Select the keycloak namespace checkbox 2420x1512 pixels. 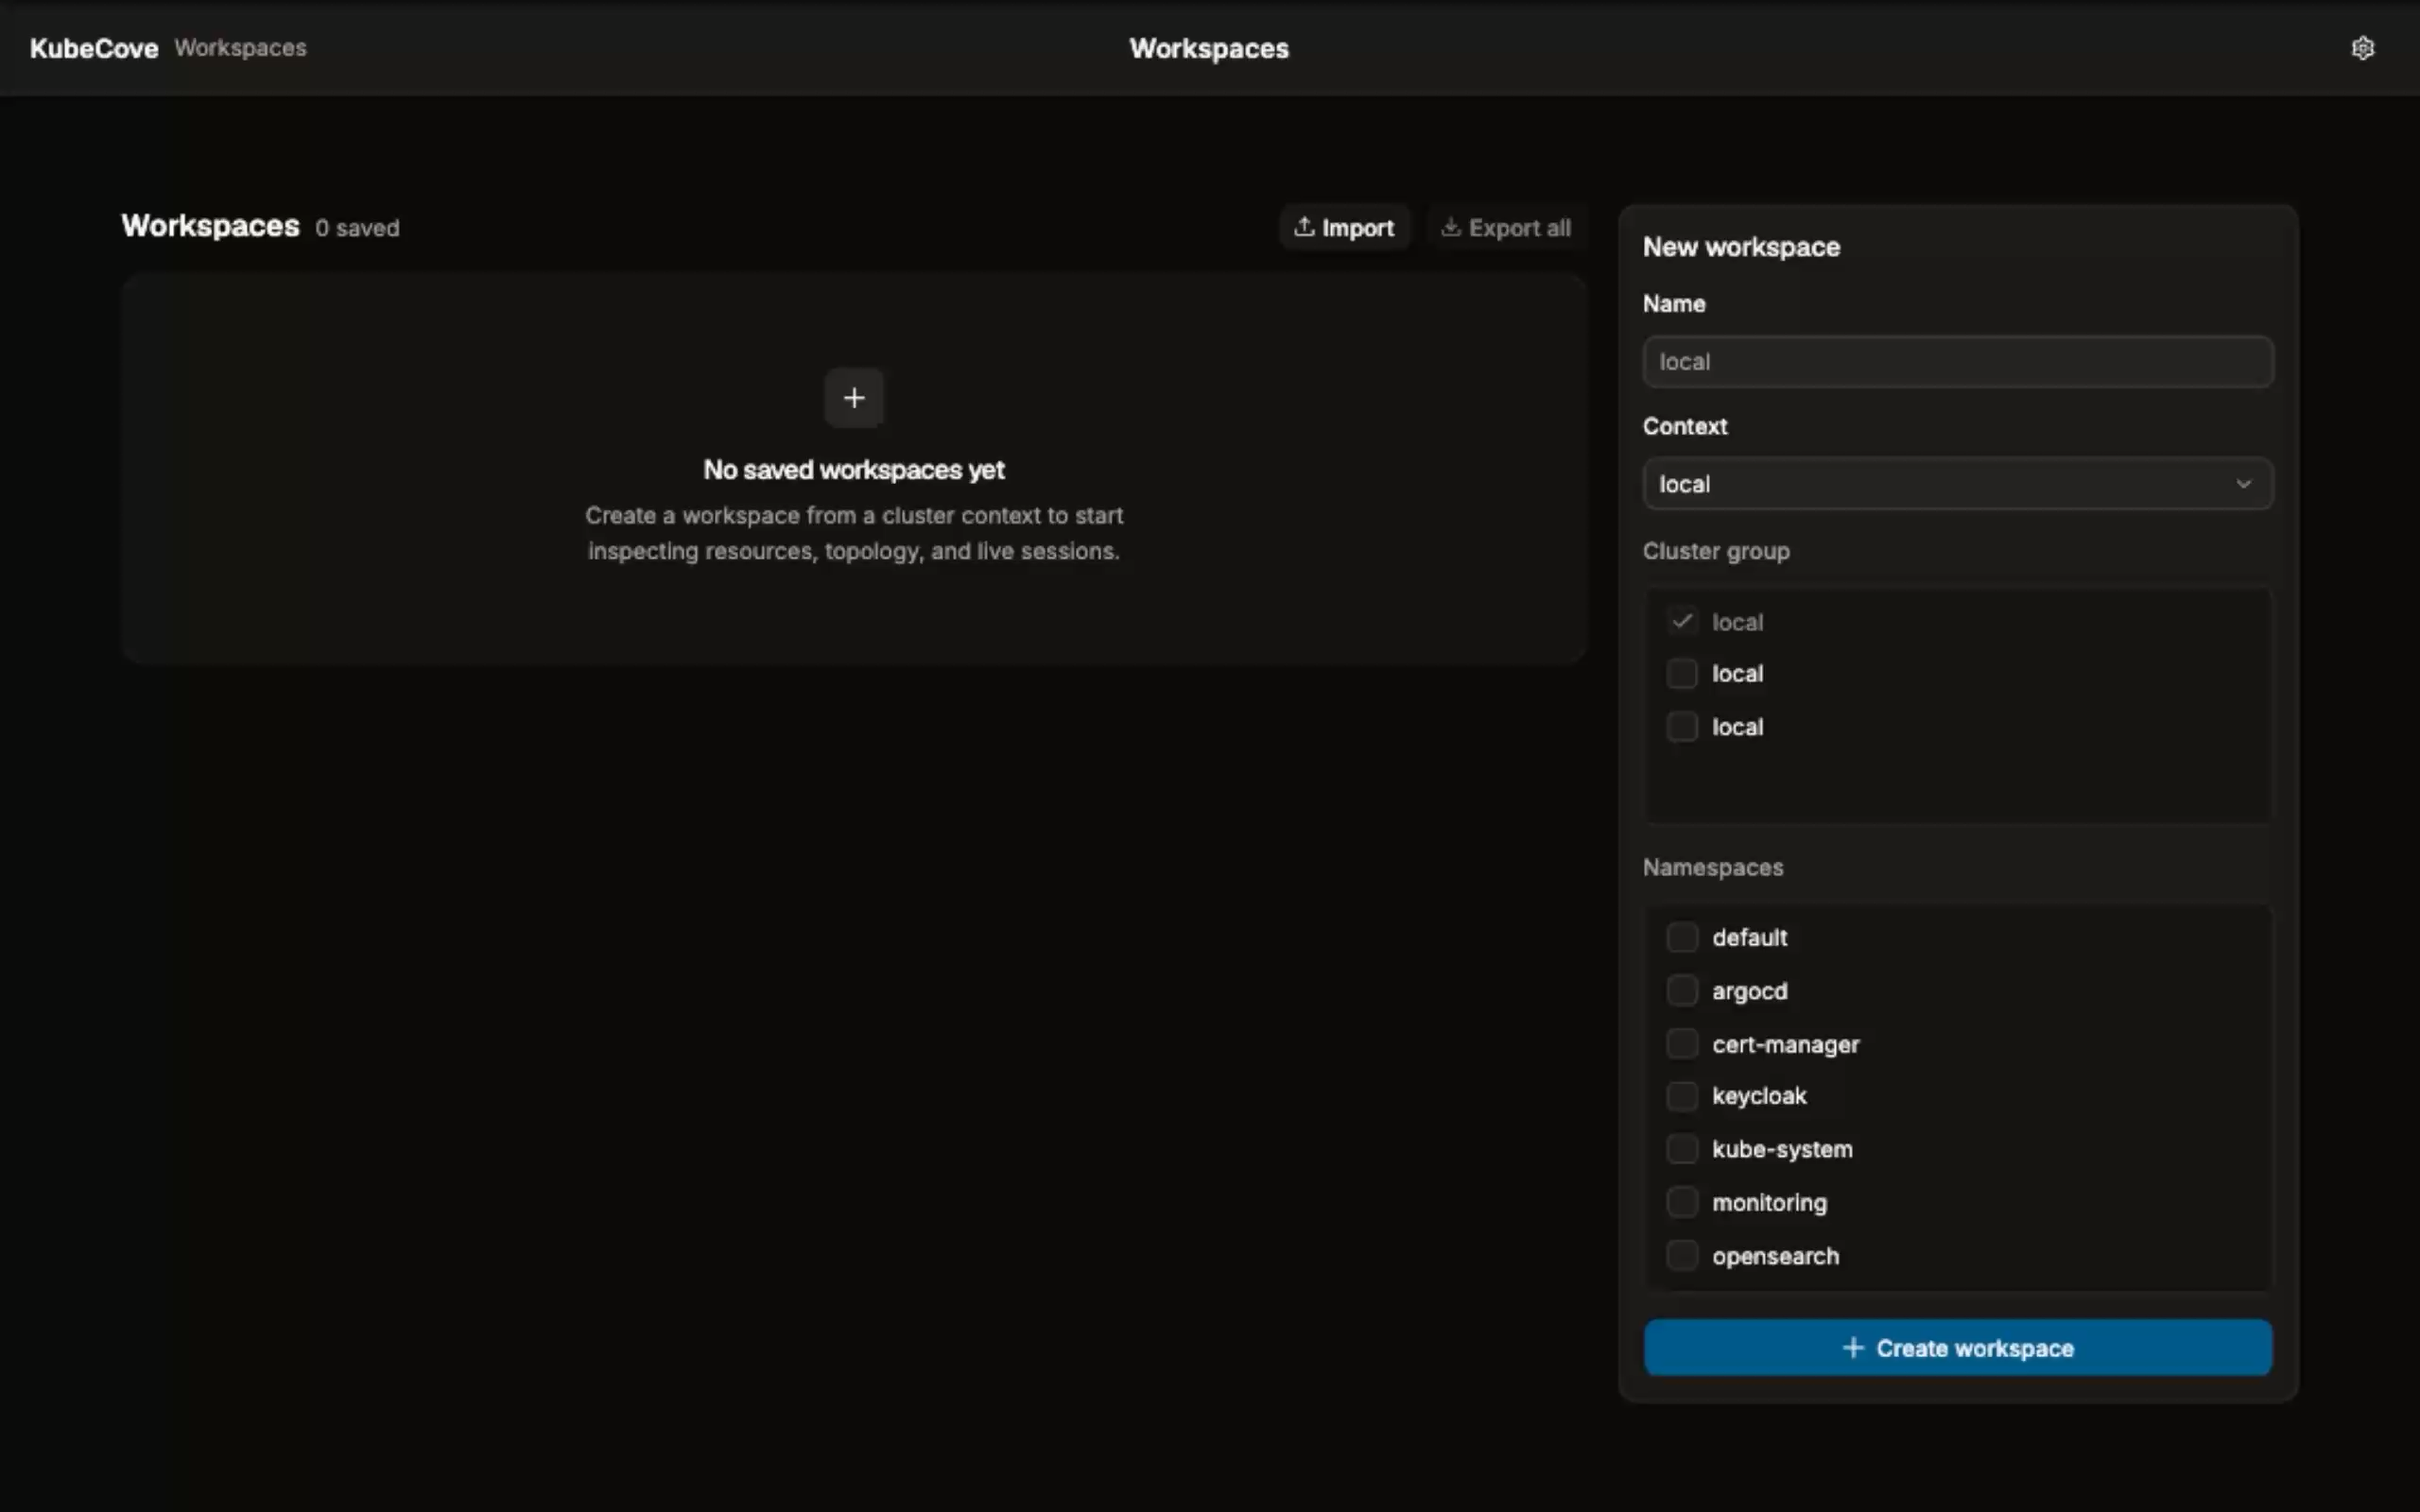(1682, 1096)
